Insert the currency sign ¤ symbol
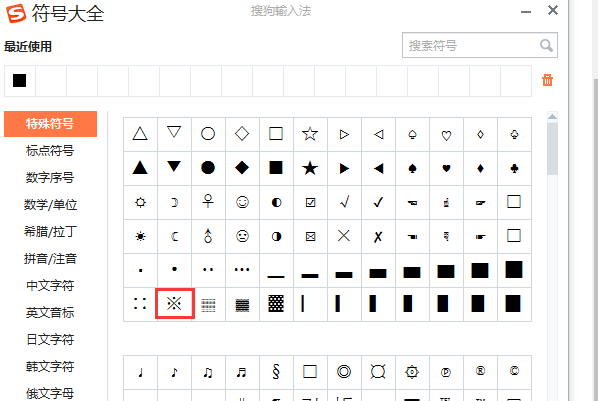This screenshot has height=401, width=598. [378, 371]
